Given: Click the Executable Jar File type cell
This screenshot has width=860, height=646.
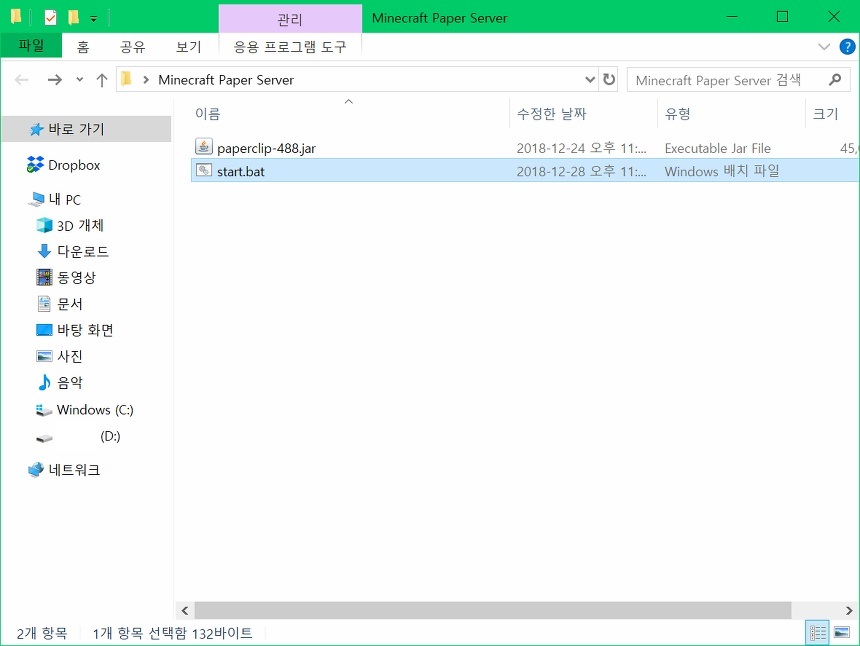Looking at the screenshot, I should coord(717,148).
